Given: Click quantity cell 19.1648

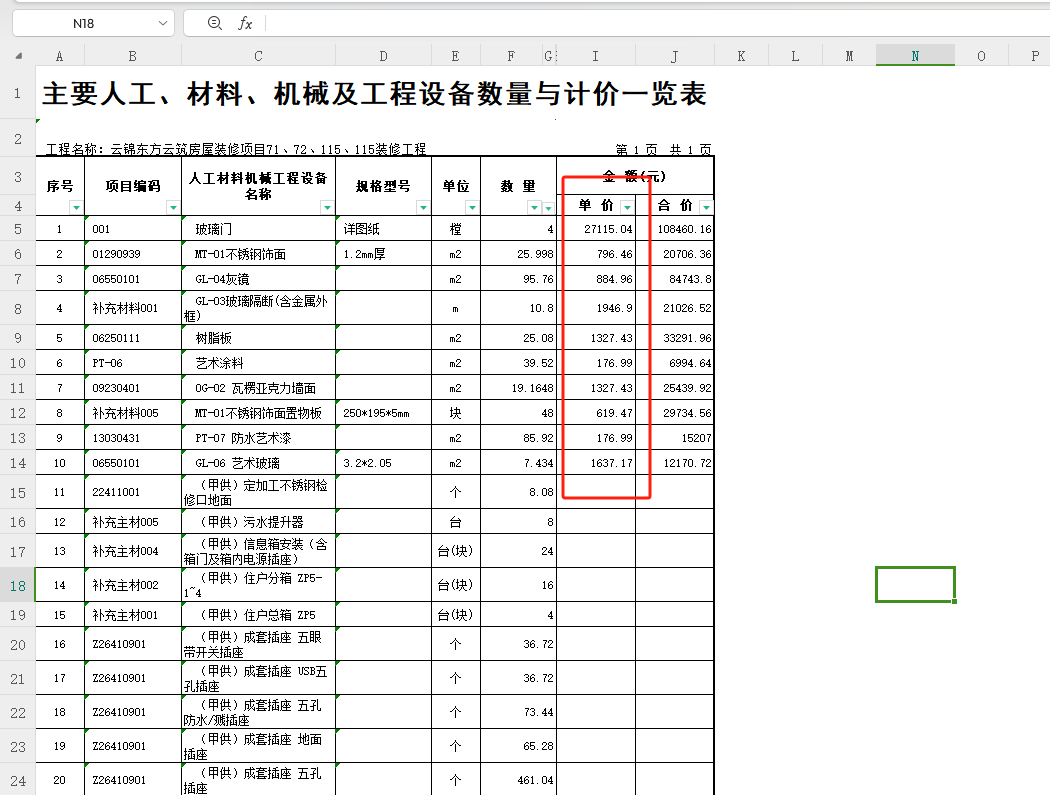Looking at the screenshot, I should coord(518,388).
